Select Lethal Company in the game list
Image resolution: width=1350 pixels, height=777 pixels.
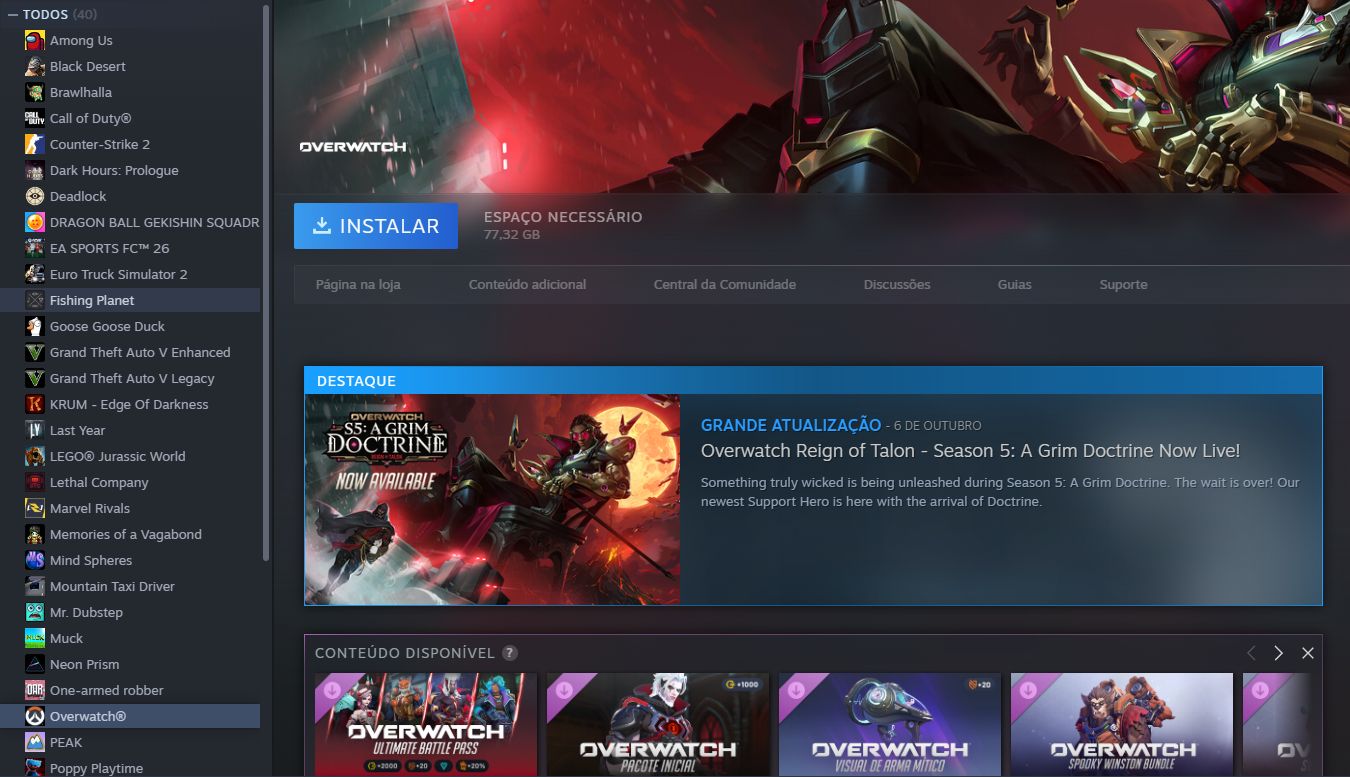coord(130,483)
